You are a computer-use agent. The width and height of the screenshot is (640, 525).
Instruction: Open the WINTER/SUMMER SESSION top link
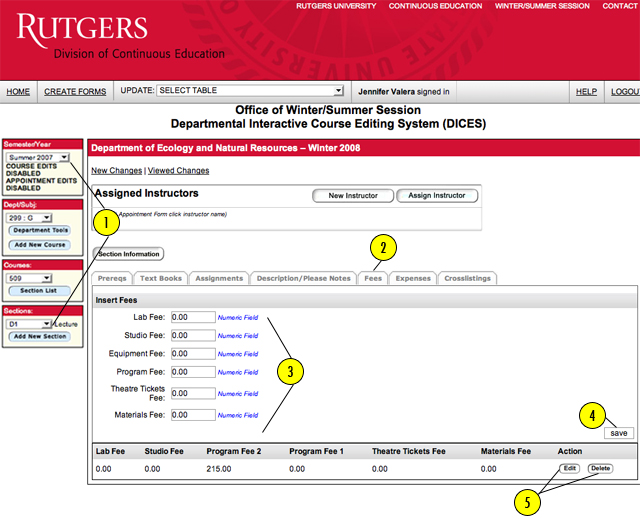tap(542, 6)
